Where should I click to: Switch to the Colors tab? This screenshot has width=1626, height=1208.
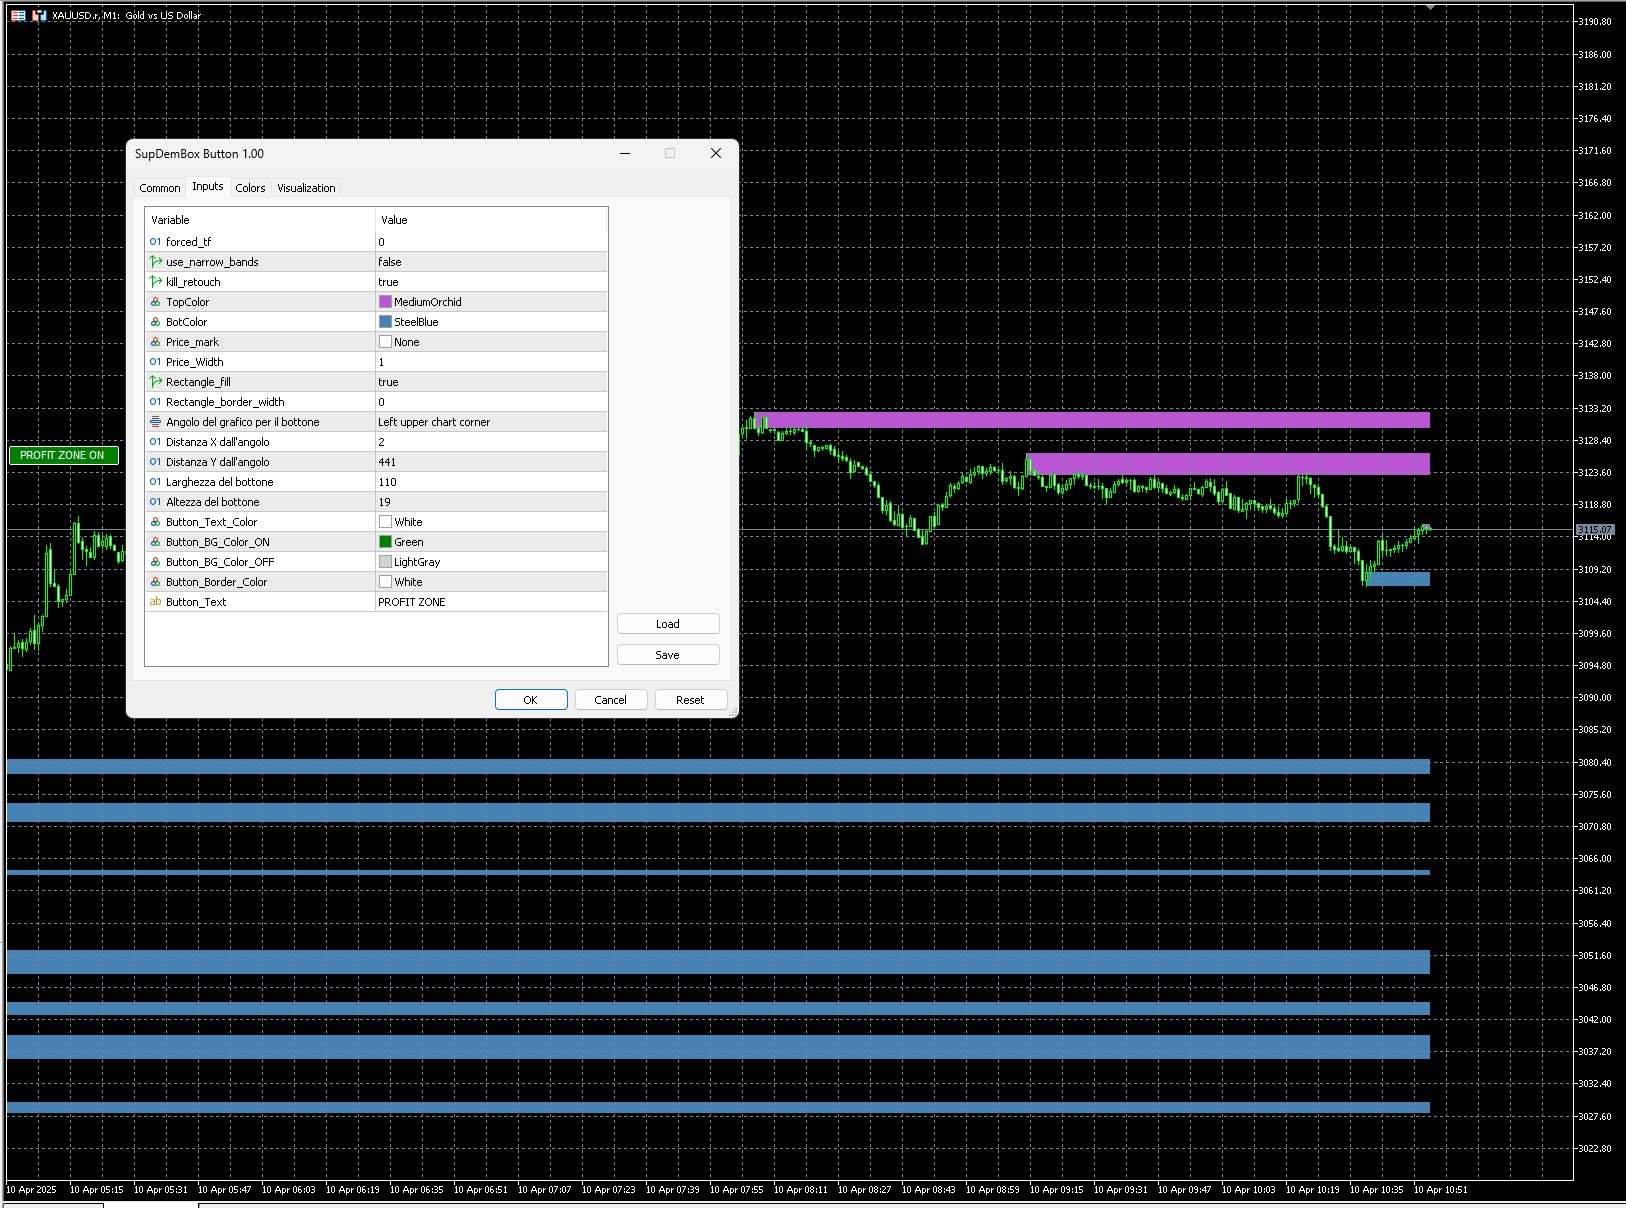250,188
